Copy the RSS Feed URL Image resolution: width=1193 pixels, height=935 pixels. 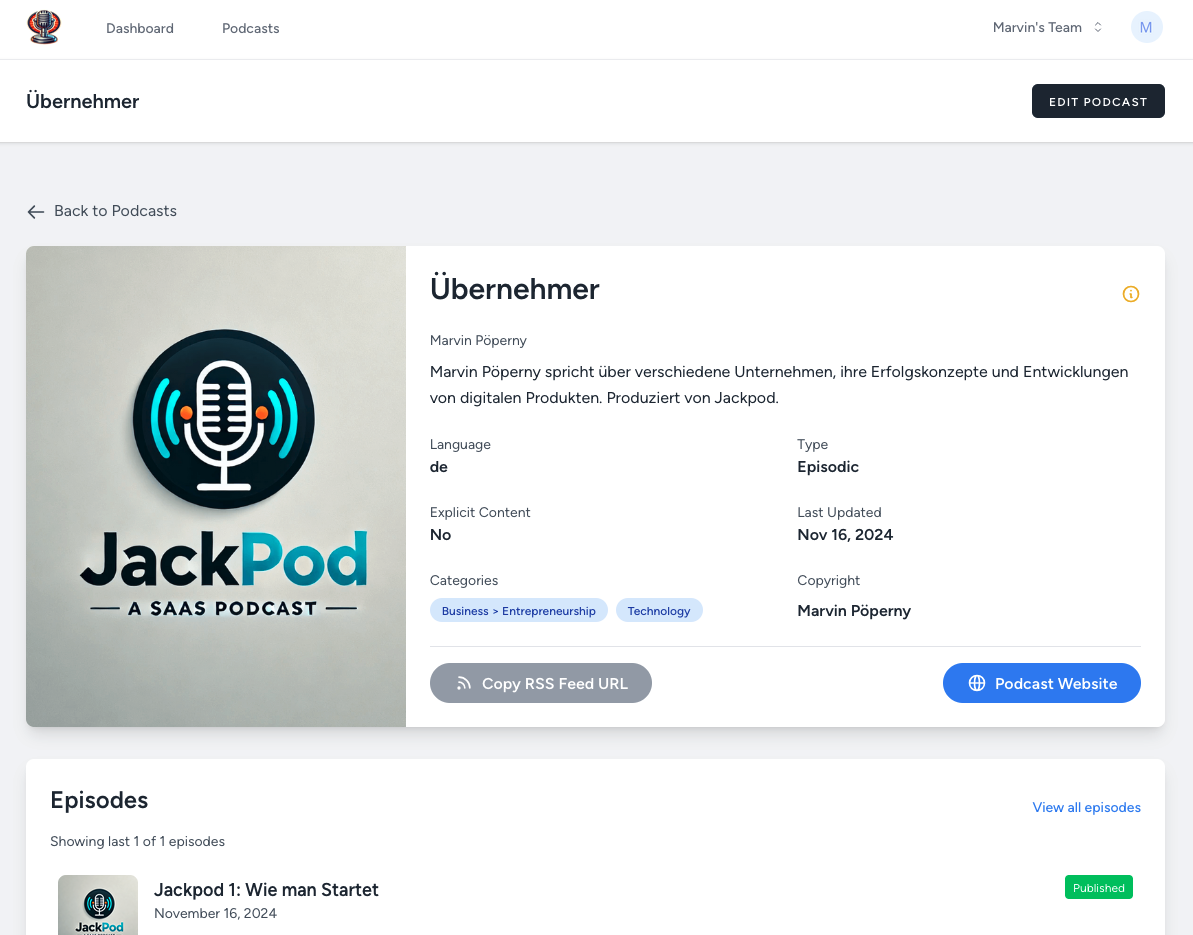click(x=541, y=683)
